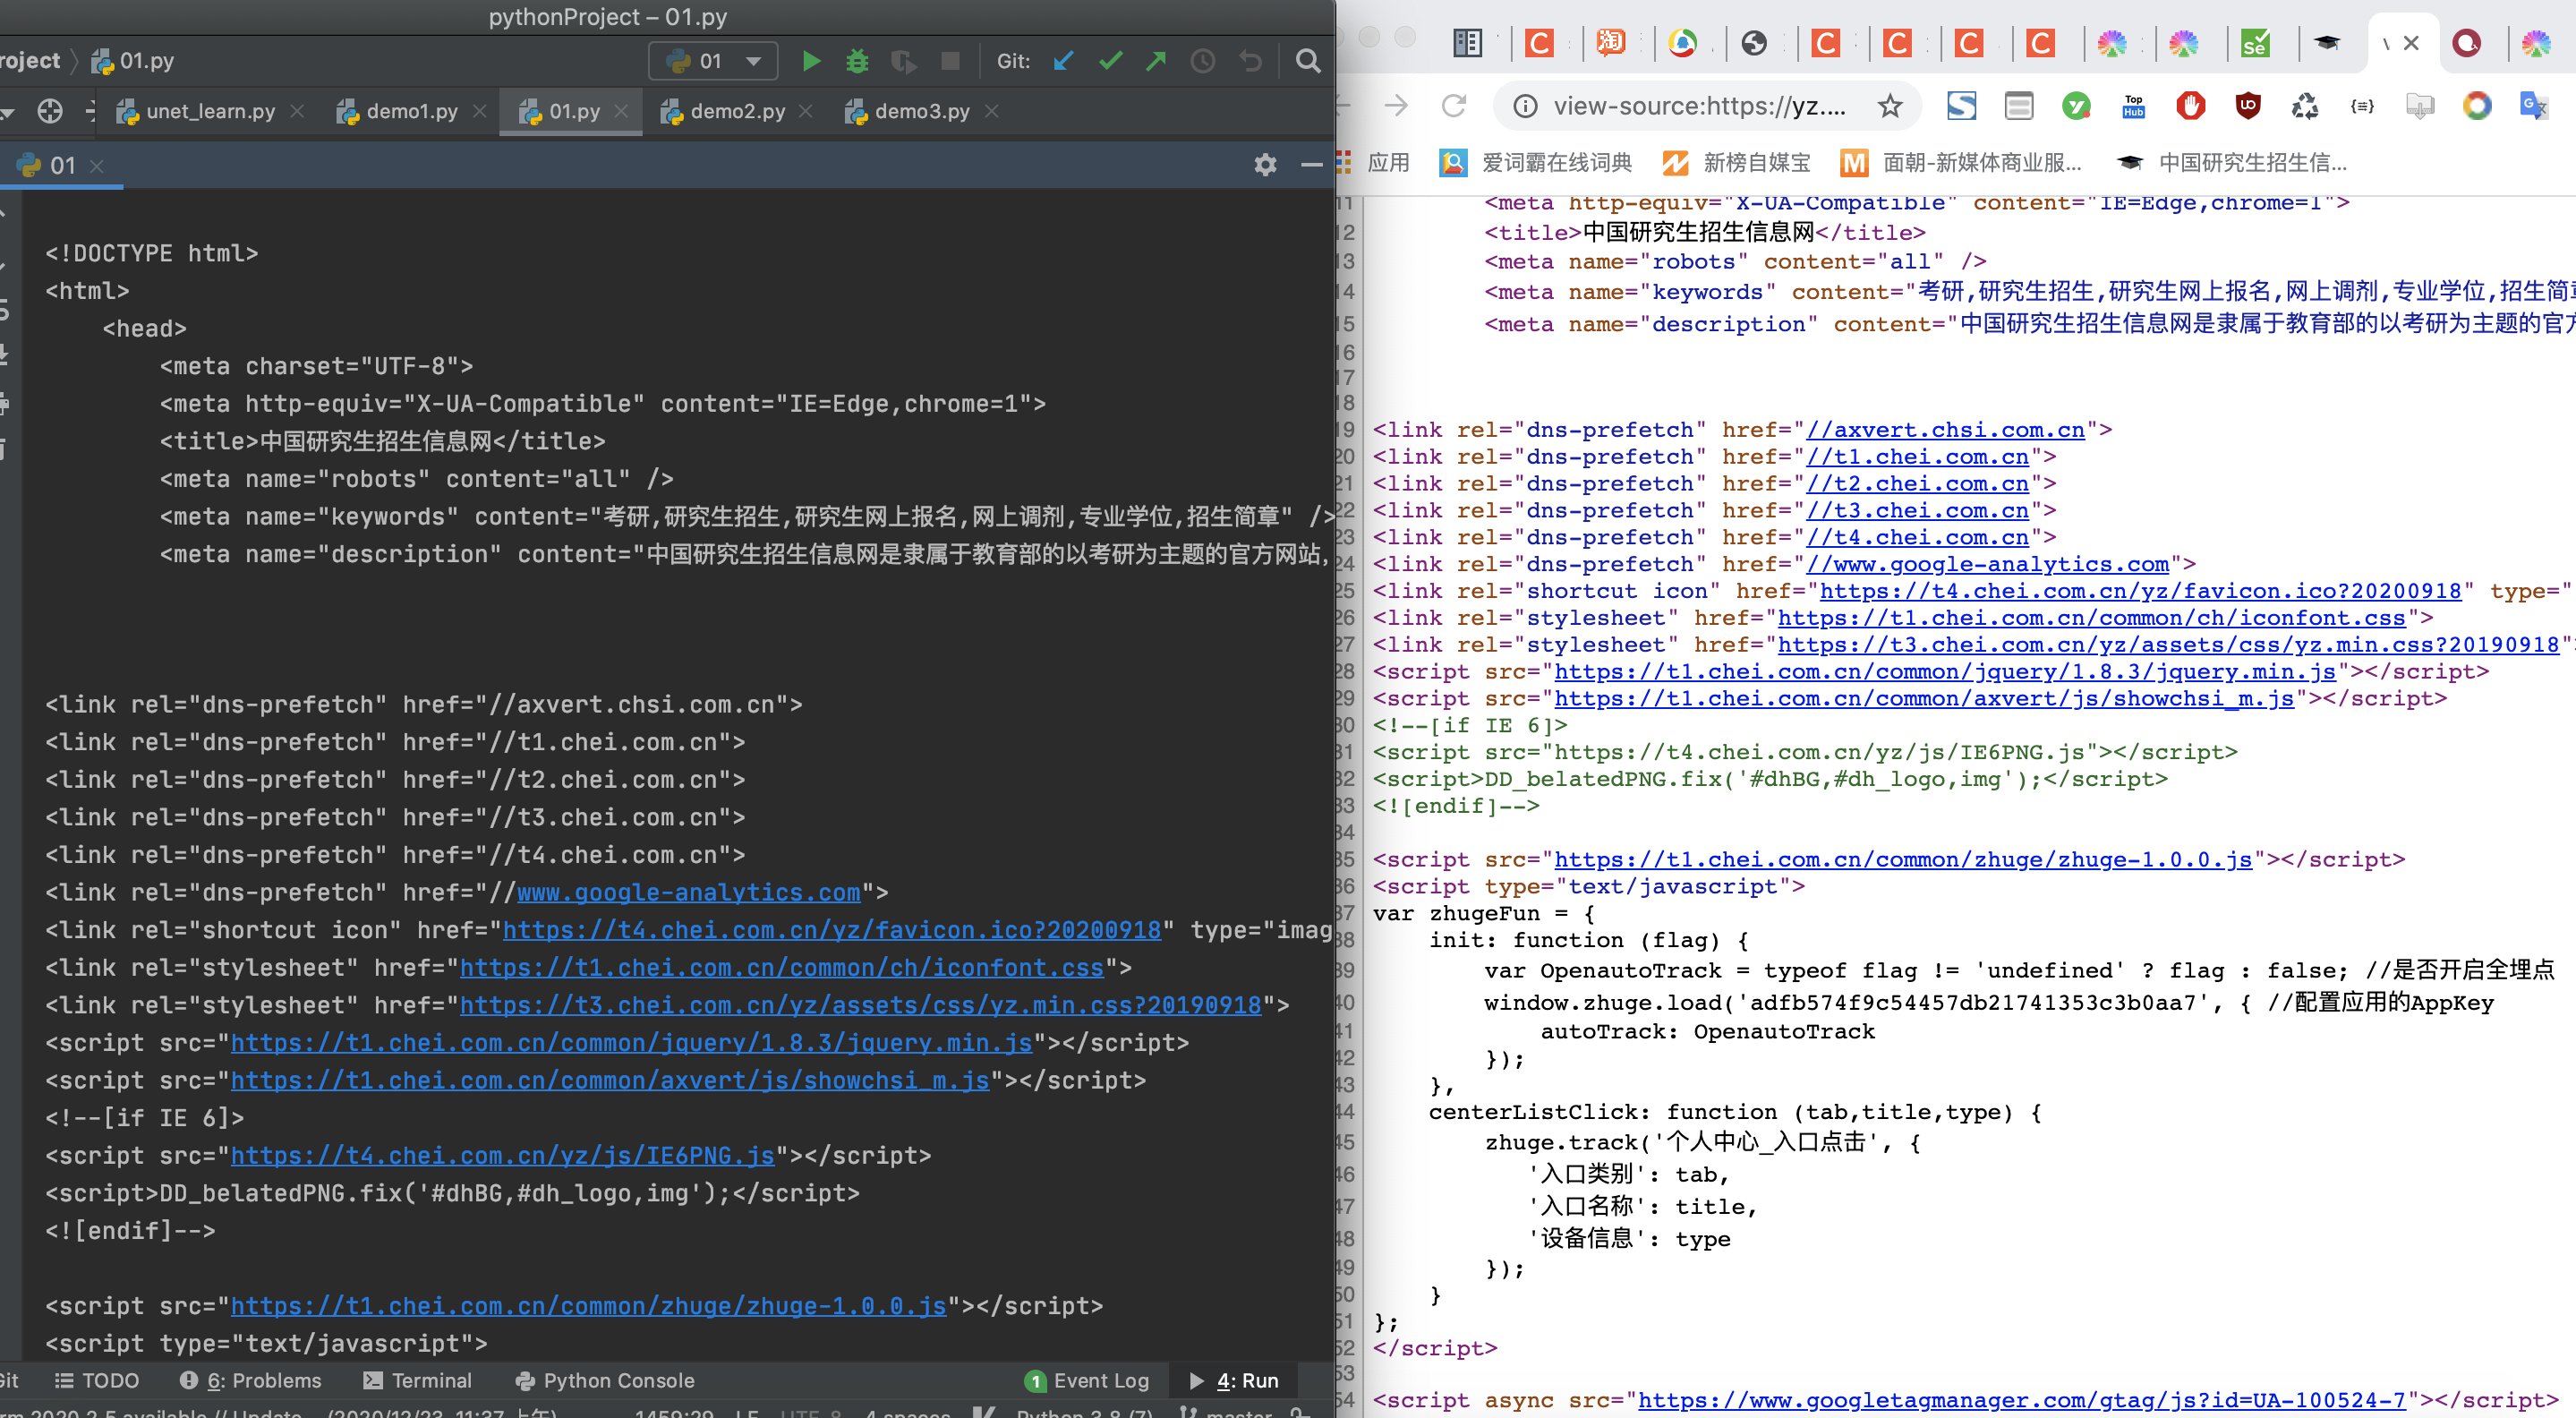
Task: Open the TODO tool window
Action: (x=97, y=1380)
